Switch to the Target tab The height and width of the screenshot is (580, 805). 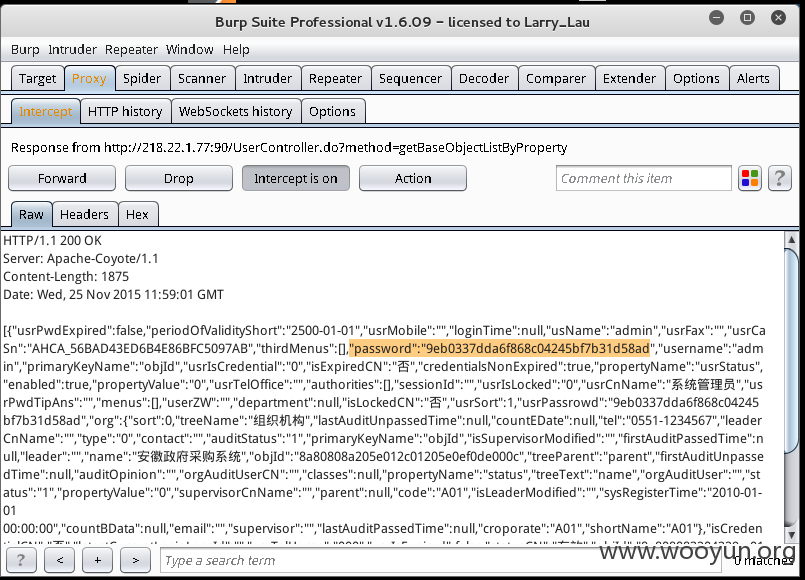tap(37, 79)
